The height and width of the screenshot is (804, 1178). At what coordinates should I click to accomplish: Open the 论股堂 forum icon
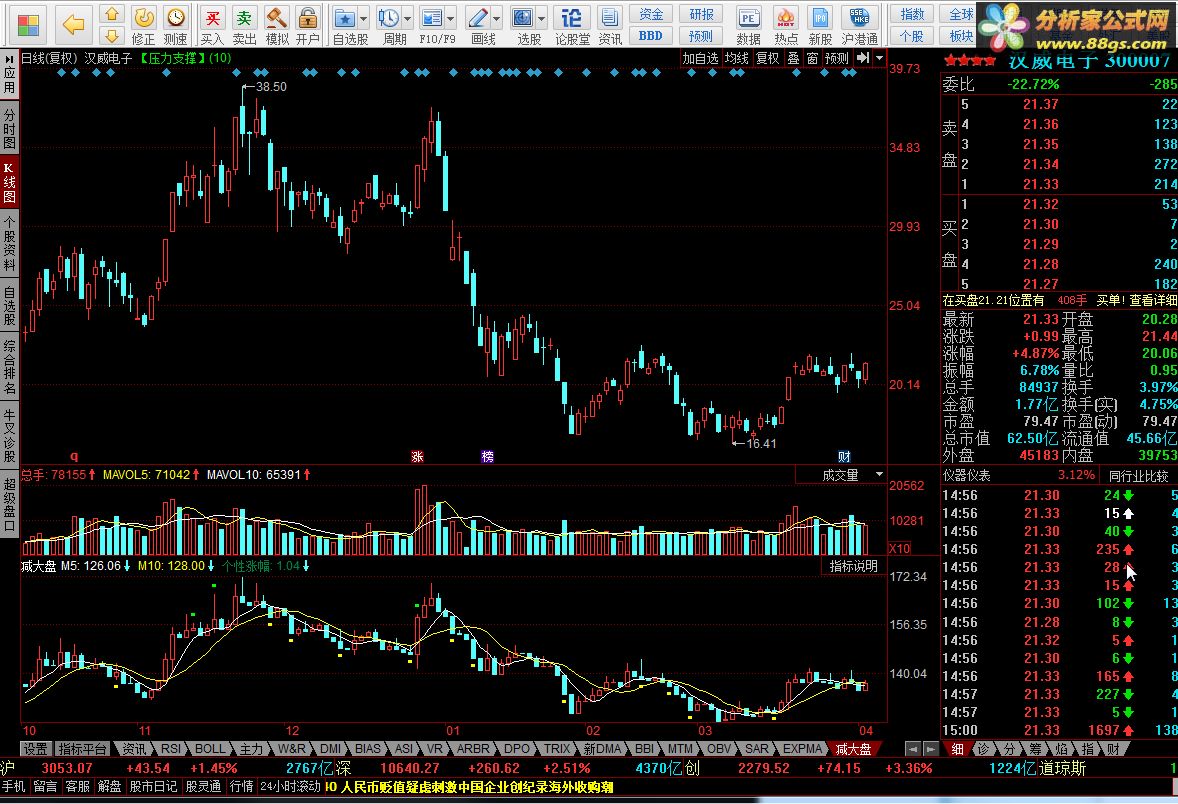572,25
